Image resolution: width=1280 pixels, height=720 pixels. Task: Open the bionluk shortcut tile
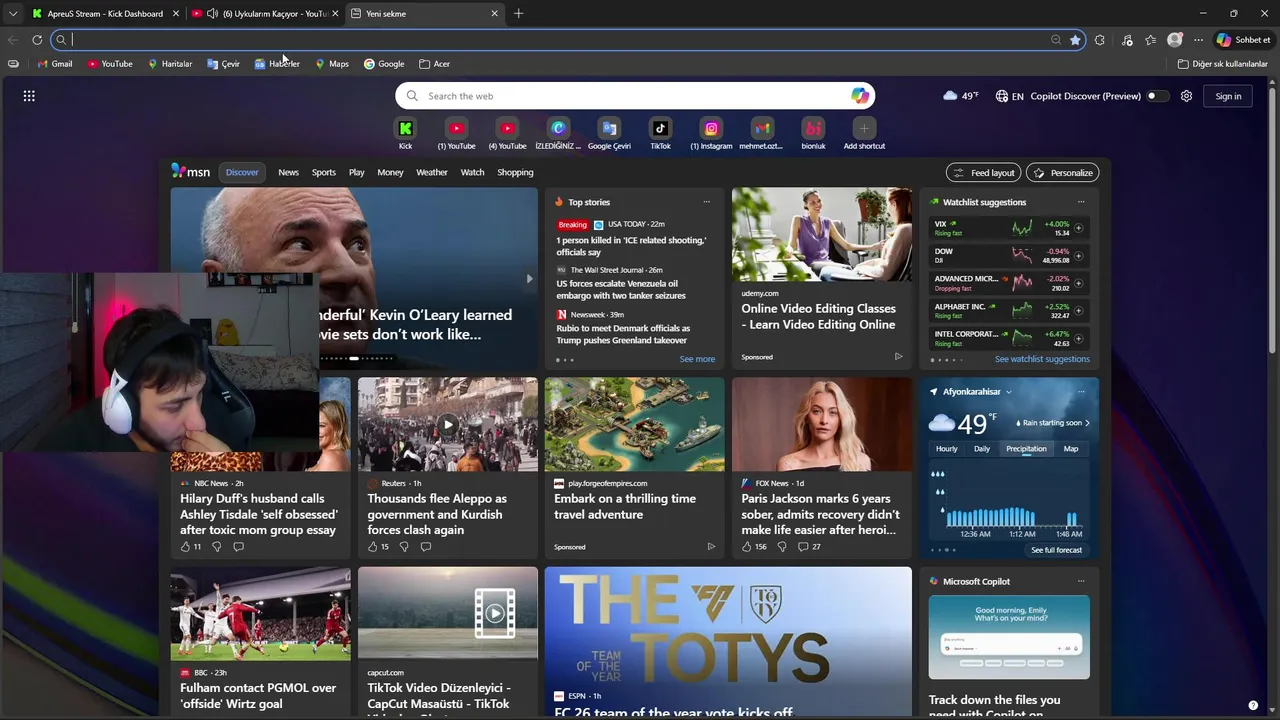pyautogui.click(x=813, y=133)
